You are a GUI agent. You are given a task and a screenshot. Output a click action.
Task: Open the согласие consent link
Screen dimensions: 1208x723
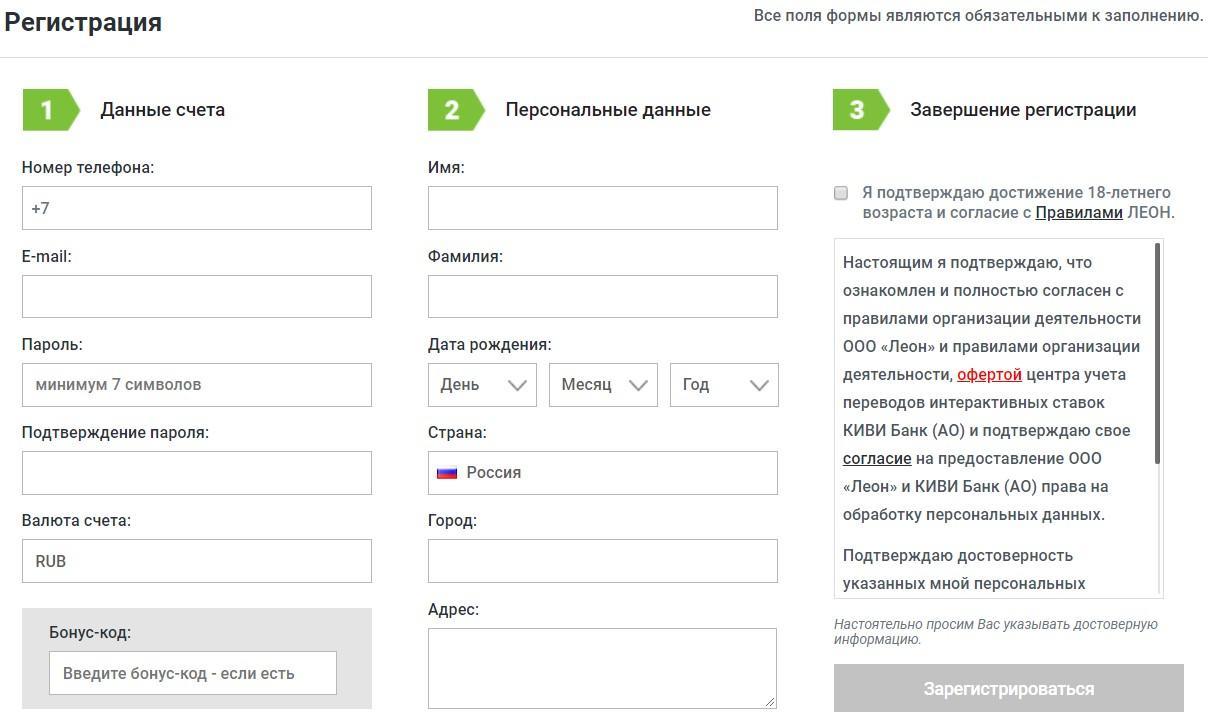point(876,459)
